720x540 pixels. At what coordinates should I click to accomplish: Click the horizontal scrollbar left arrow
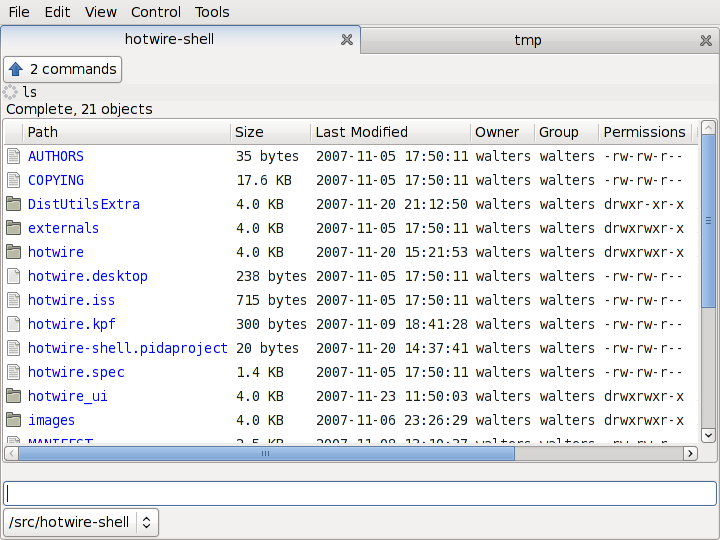click(11, 454)
